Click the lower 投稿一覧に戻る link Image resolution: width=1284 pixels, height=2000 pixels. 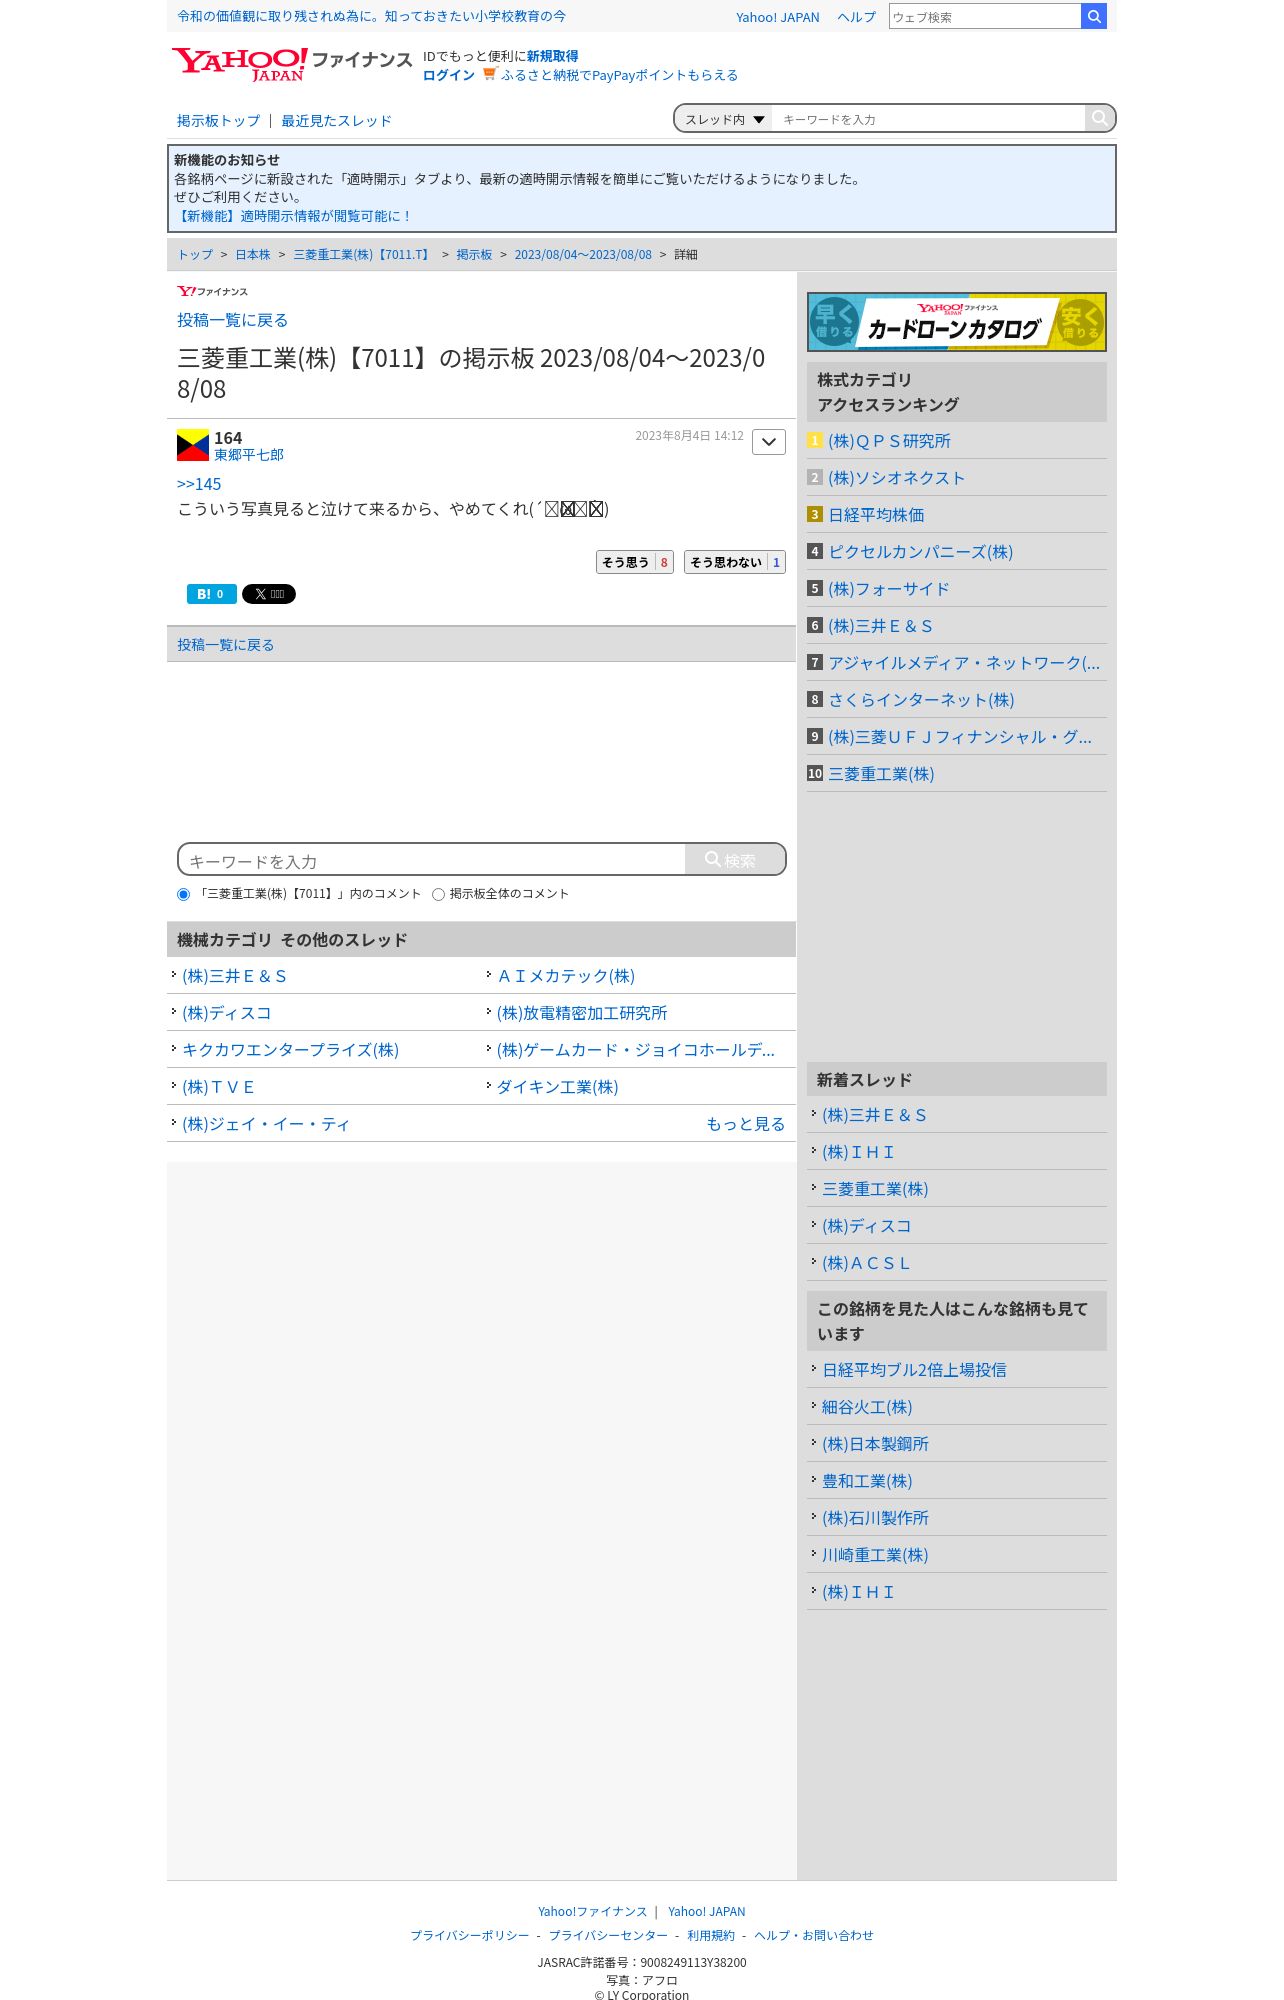click(225, 645)
